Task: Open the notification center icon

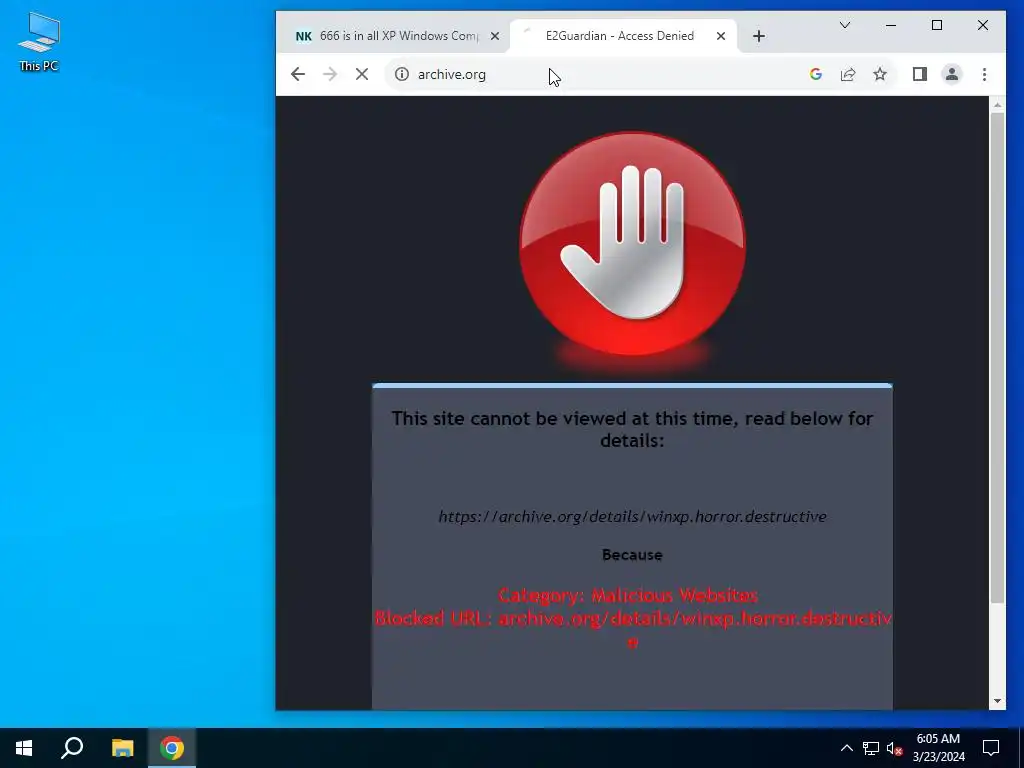Action: [x=991, y=748]
